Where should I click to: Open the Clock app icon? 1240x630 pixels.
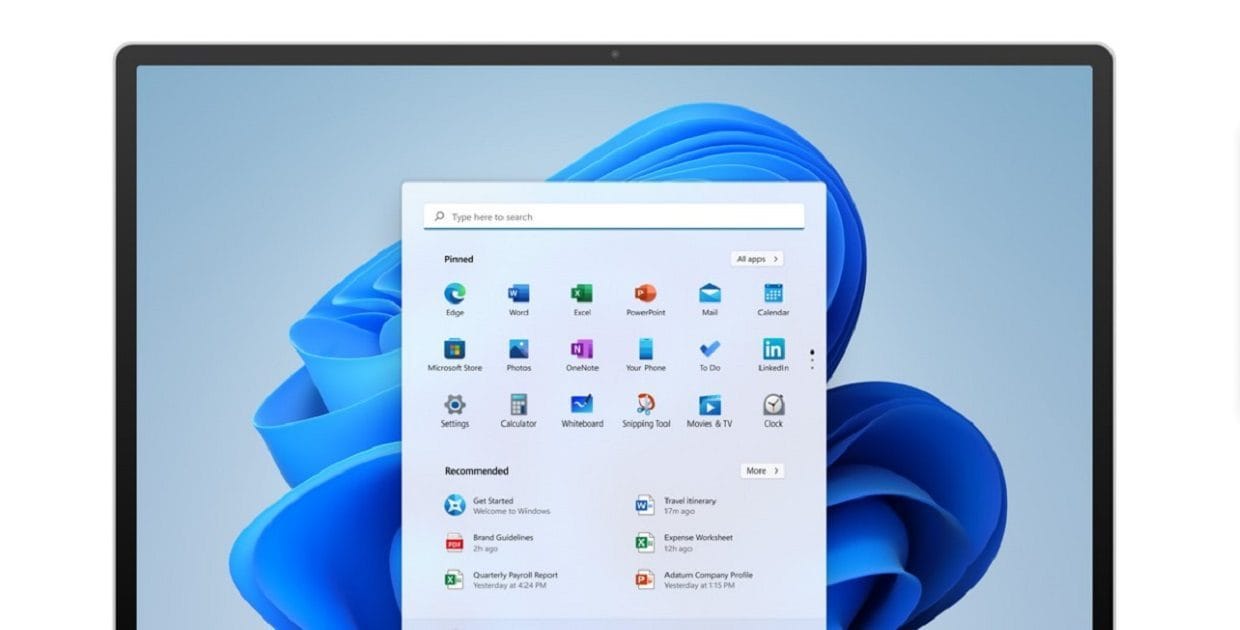(x=773, y=404)
